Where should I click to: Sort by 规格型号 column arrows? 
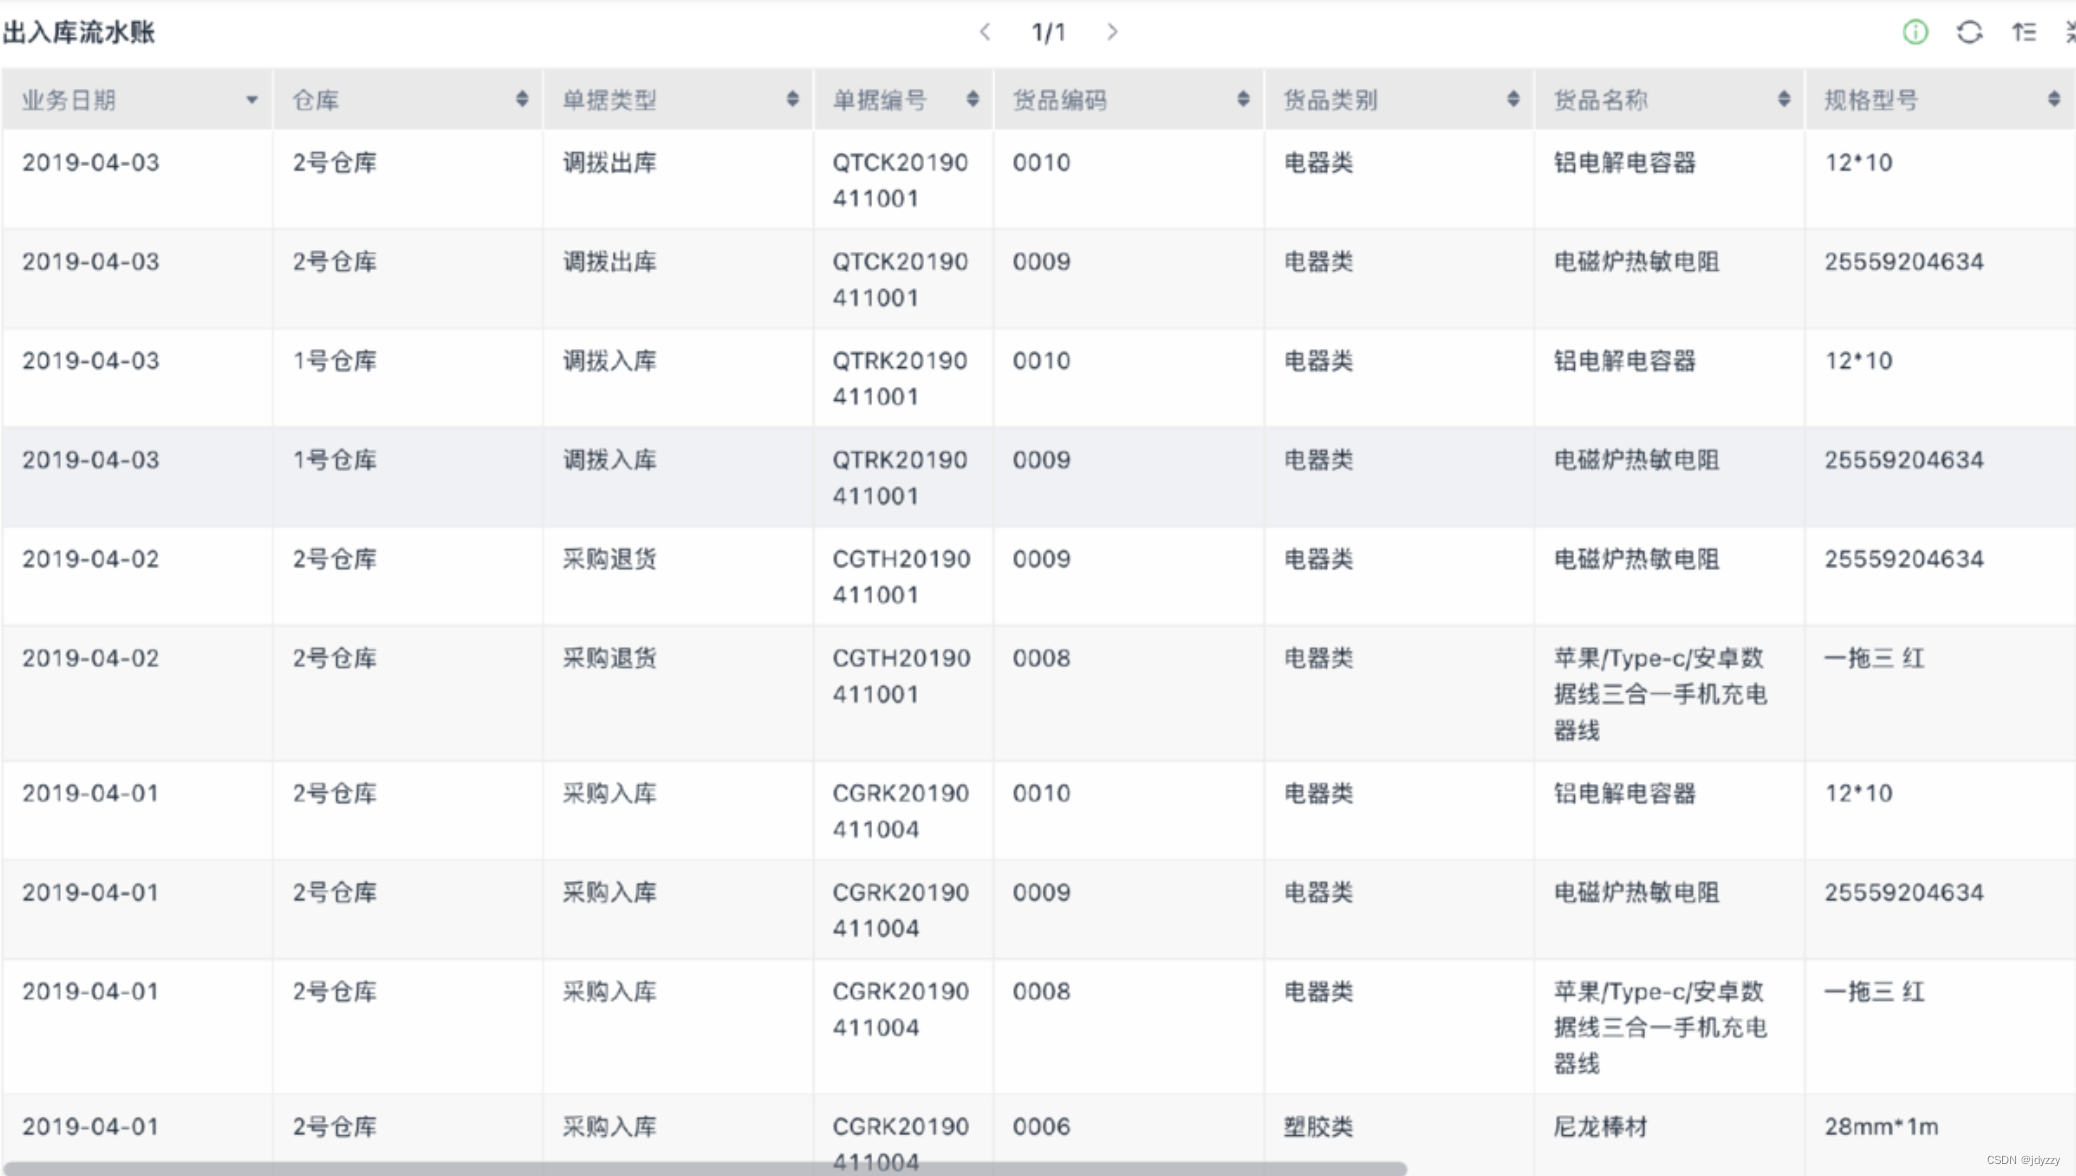point(2053,99)
